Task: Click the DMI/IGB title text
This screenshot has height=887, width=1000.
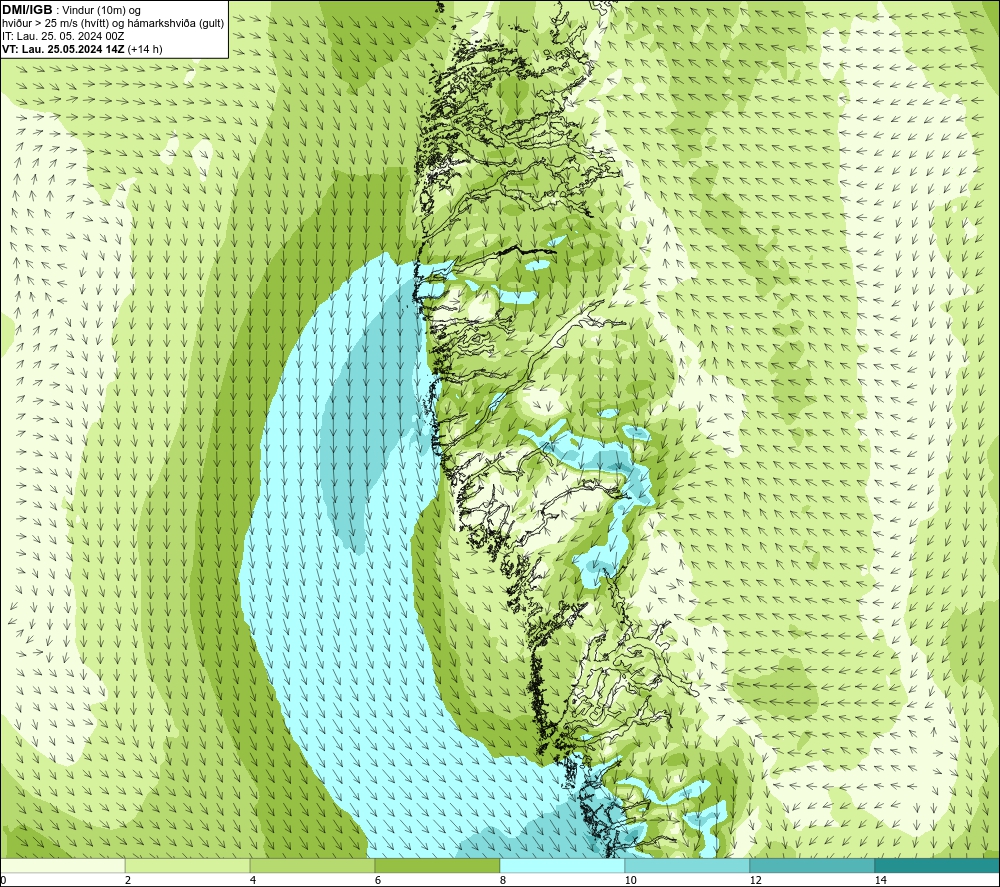Action: coord(27,10)
